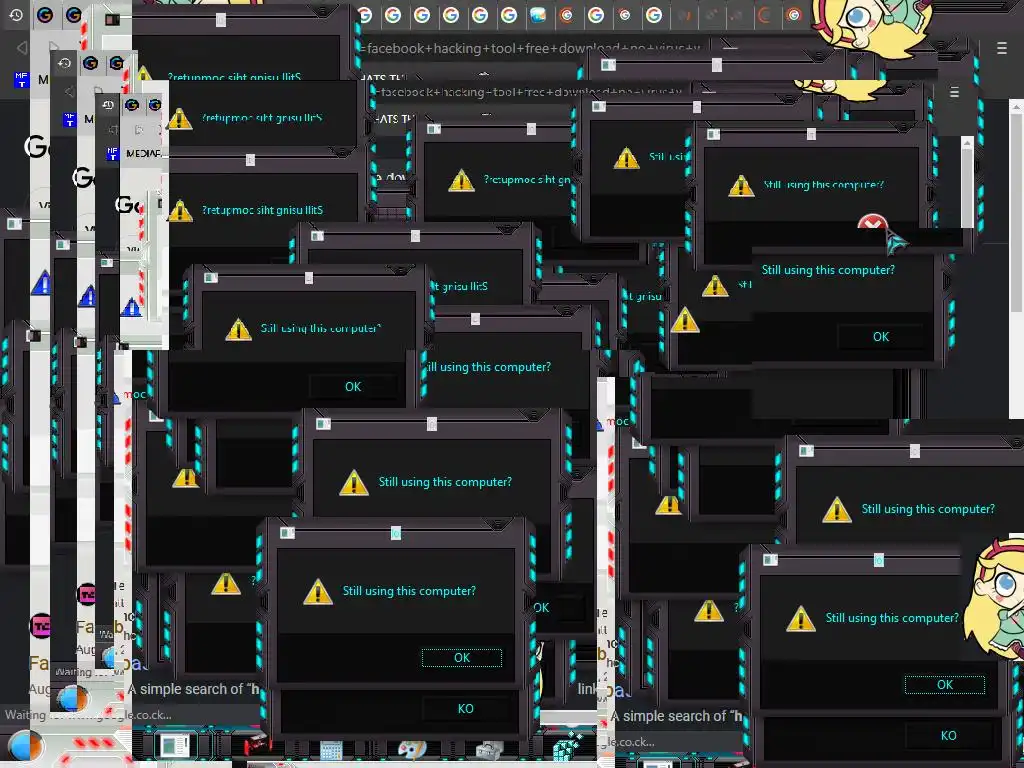1024x768 pixels.
Task: Open the title-bar system icon of the center button-less dialog
Action: [x=323, y=424]
